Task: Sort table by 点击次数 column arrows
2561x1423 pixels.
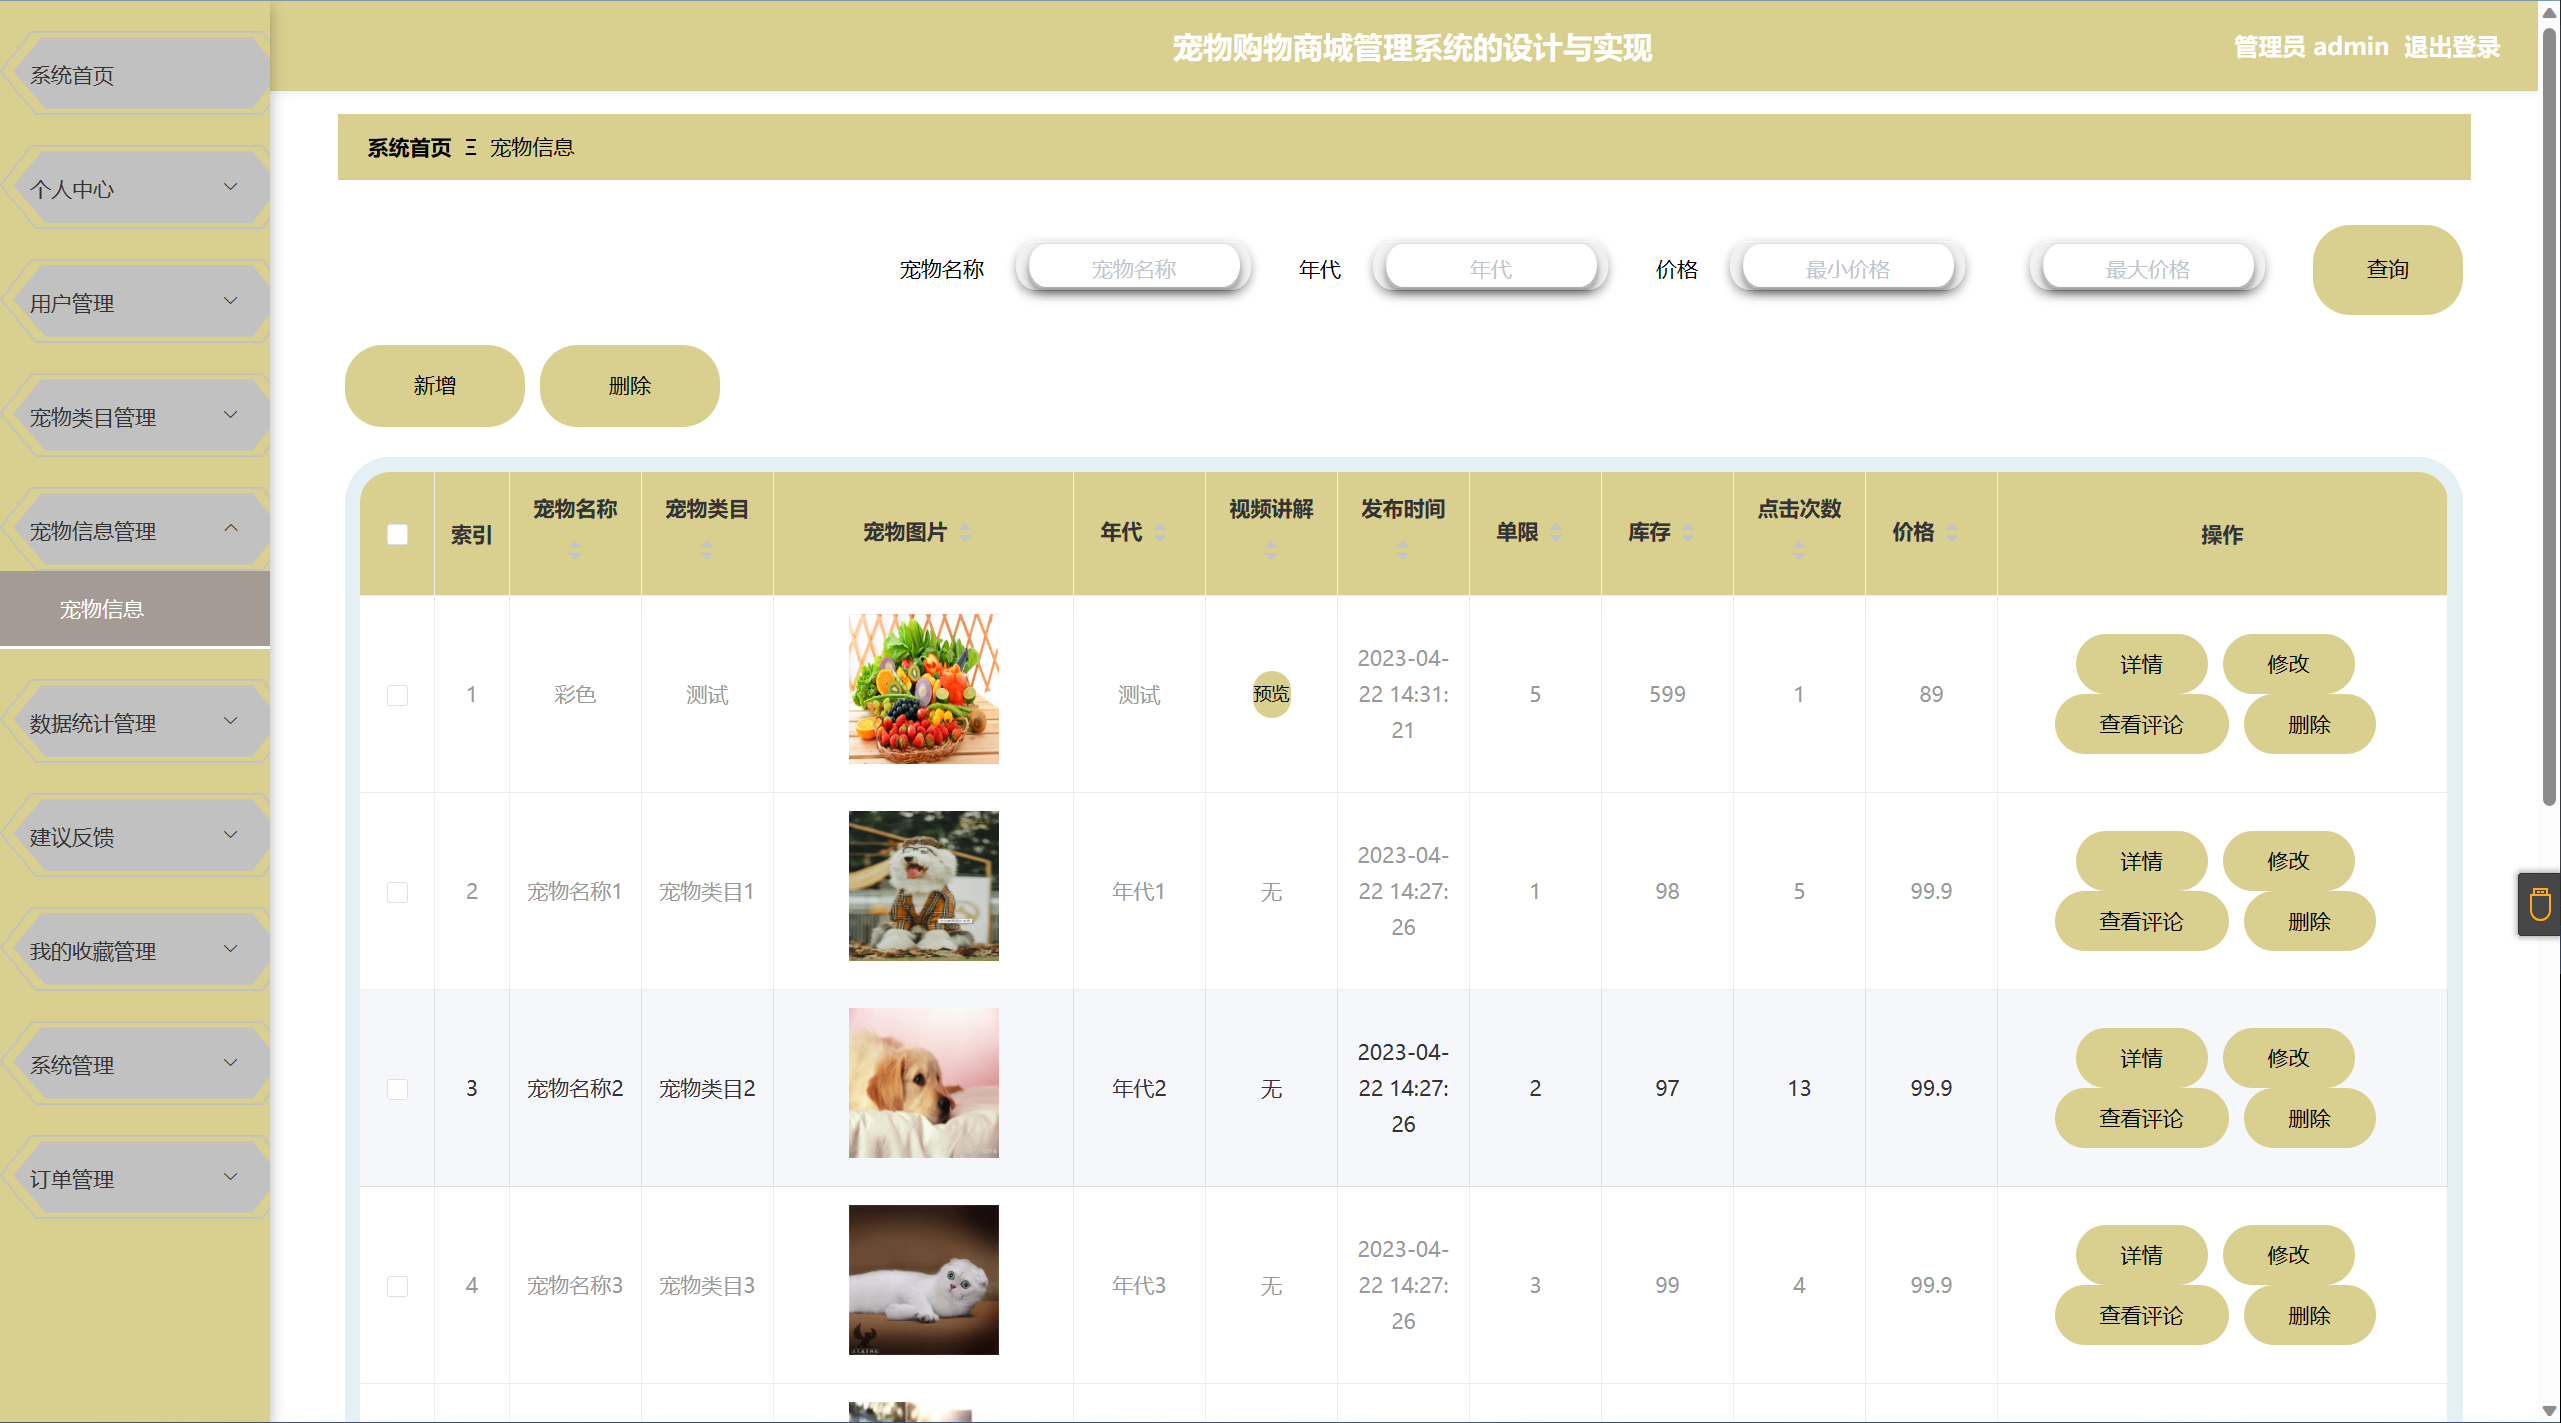Action: tap(1799, 550)
